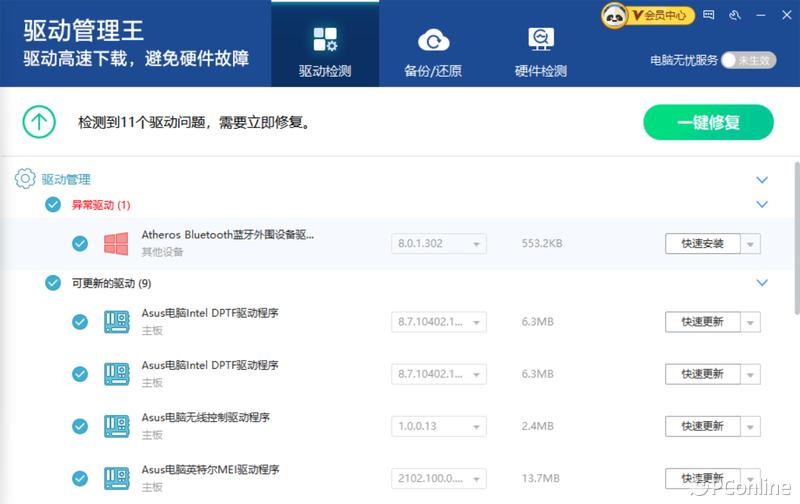Click 快速更新 for the second Intel DPTF driver
The image size is (800, 504).
coord(703,374)
